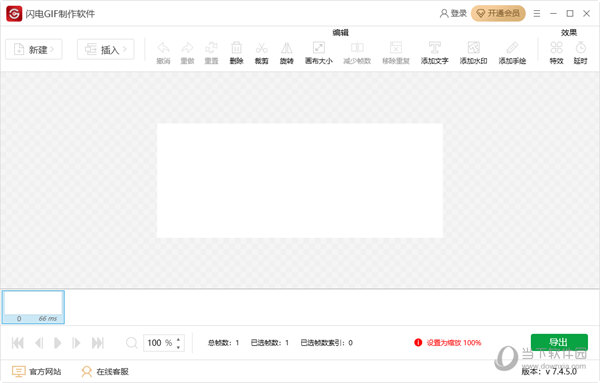Click the white canvas in preview area
This screenshot has height=383, width=600.
tap(300, 180)
